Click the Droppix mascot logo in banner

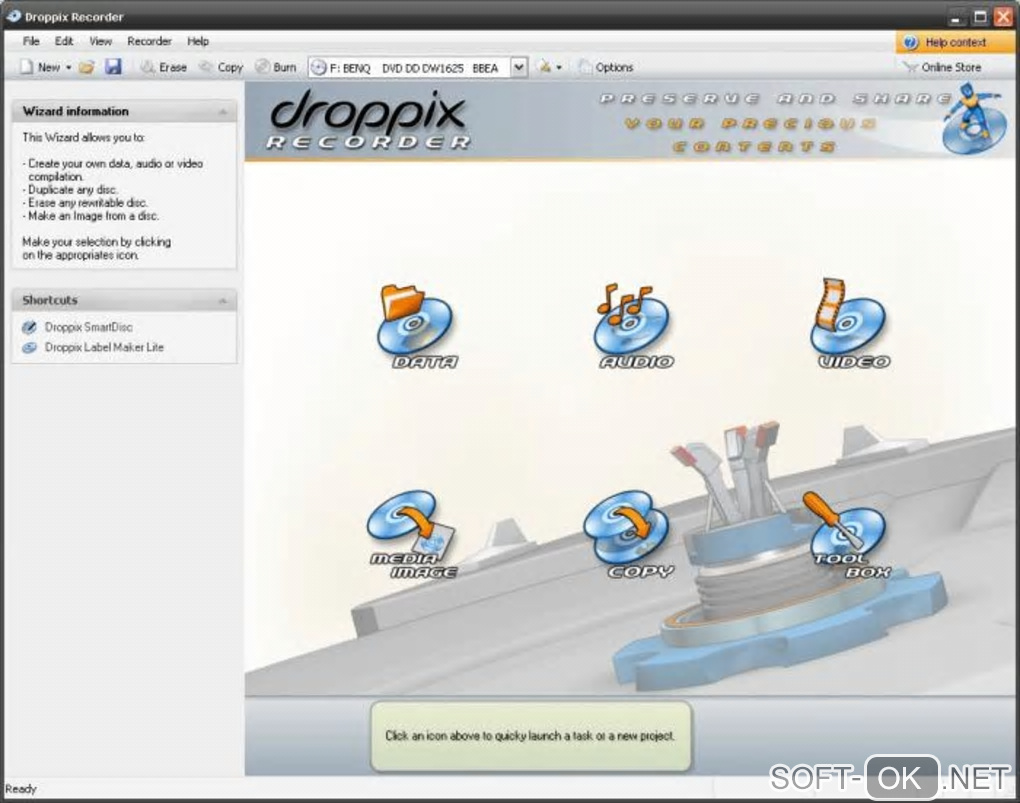pyautogui.click(x=973, y=120)
